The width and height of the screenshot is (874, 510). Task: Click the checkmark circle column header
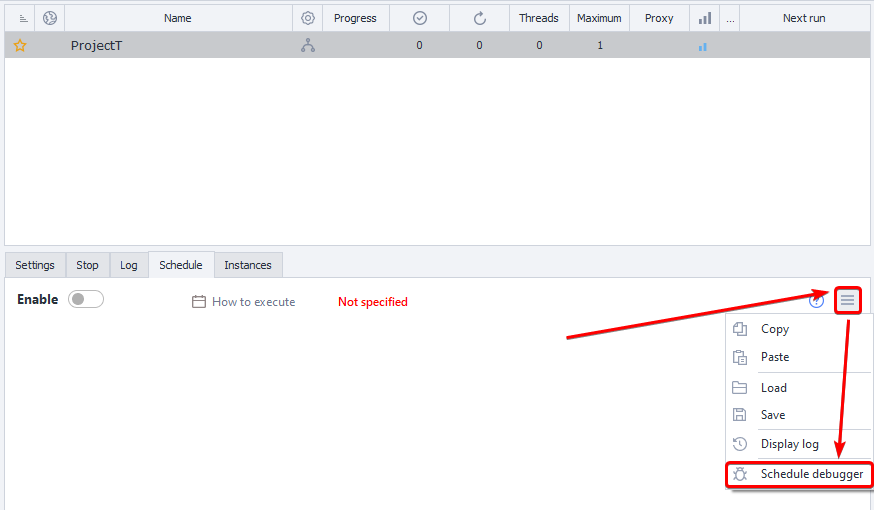click(x=419, y=18)
